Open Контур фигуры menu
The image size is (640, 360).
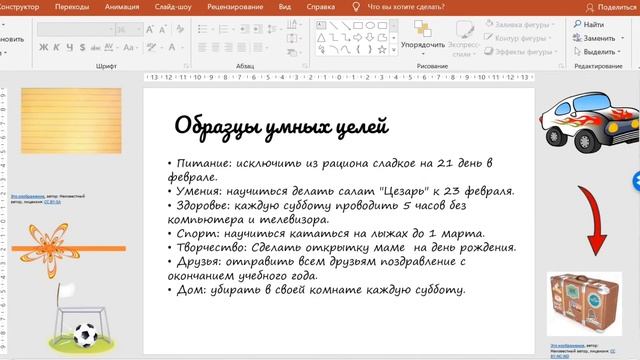[x=518, y=38]
